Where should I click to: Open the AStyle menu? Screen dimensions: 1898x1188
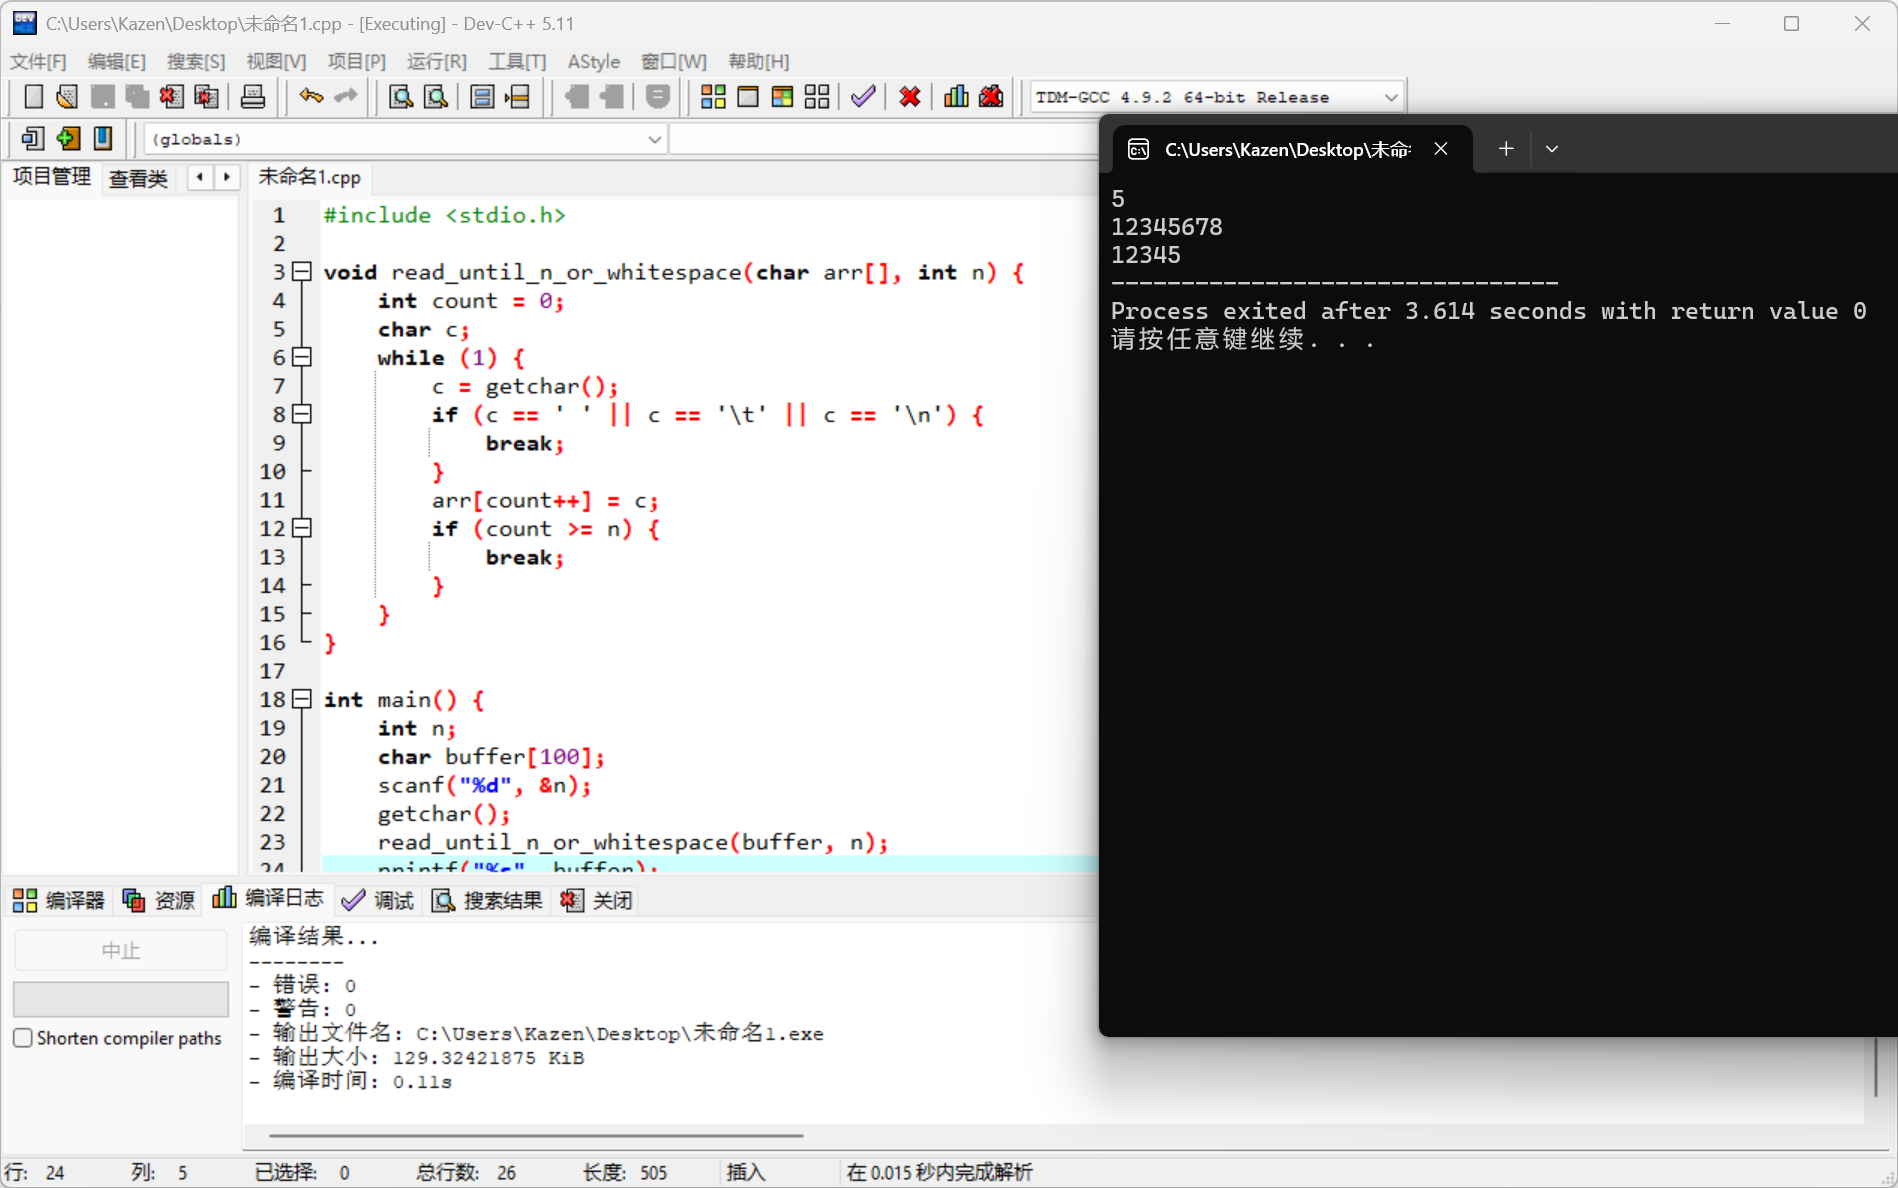[x=594, y=62]
